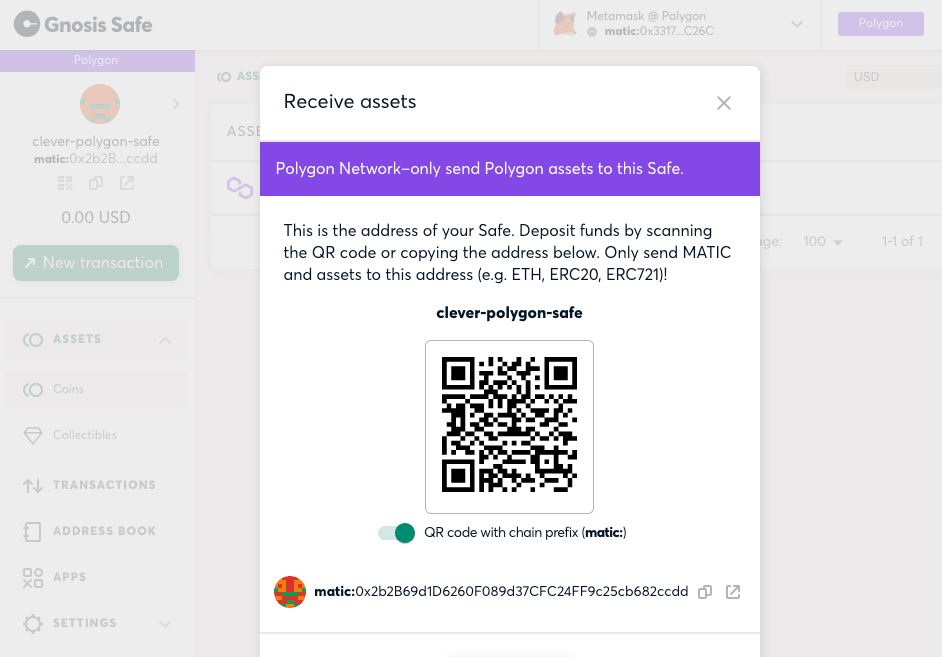The width and height of the screenshot is (942, 657).
Task: Show the QR code icon in sidebar
Action: click(65, 183)
